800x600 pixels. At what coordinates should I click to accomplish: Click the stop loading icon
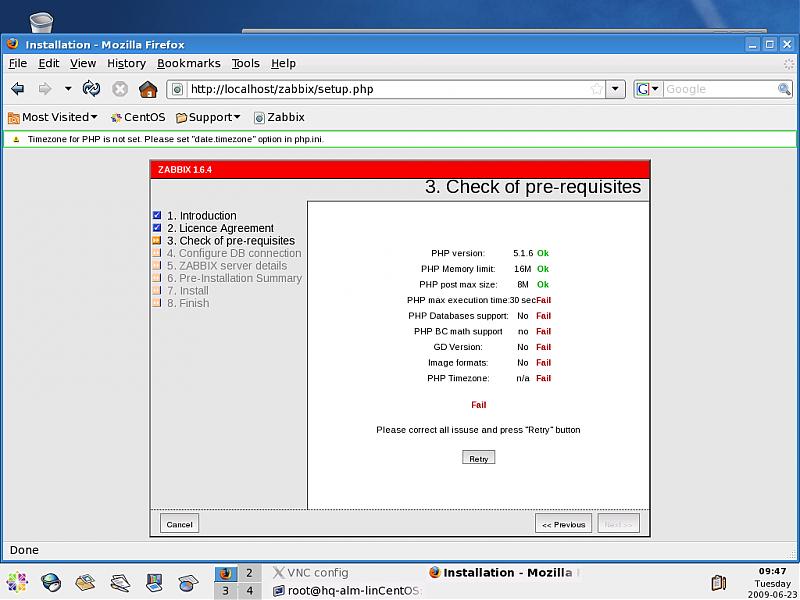[120, 89]
